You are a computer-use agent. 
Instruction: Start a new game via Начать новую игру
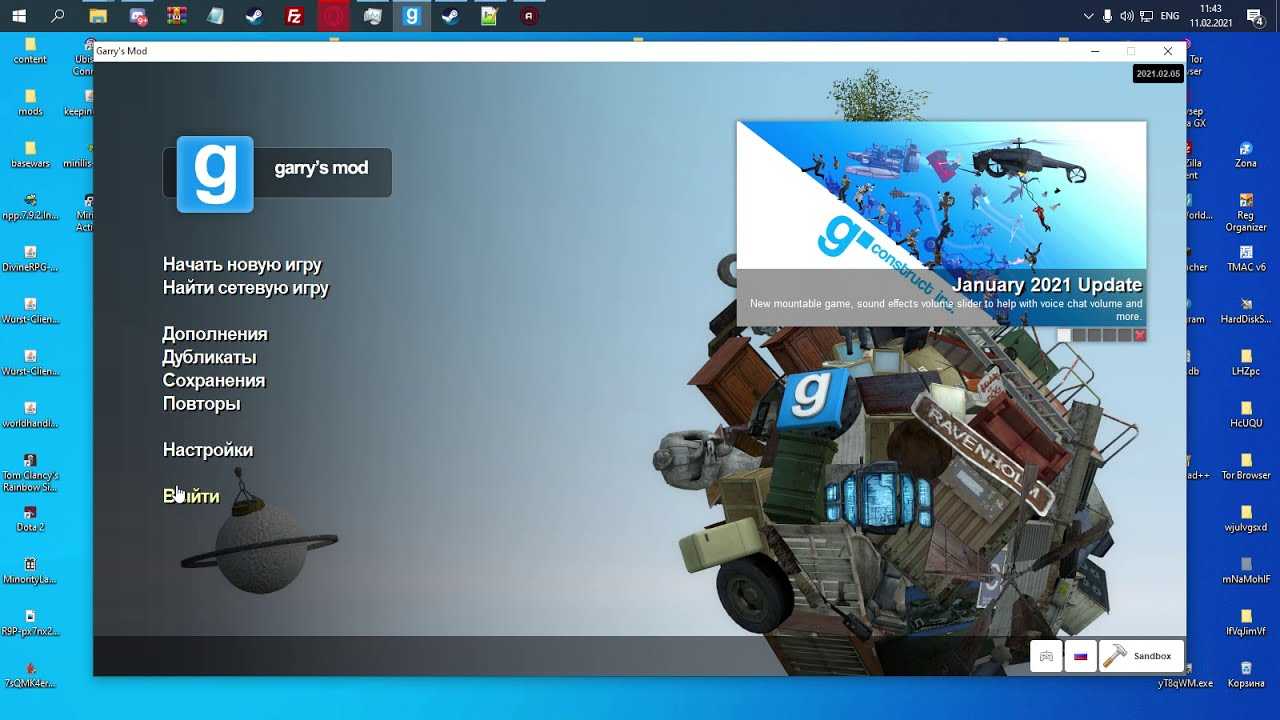click(242, 265)
